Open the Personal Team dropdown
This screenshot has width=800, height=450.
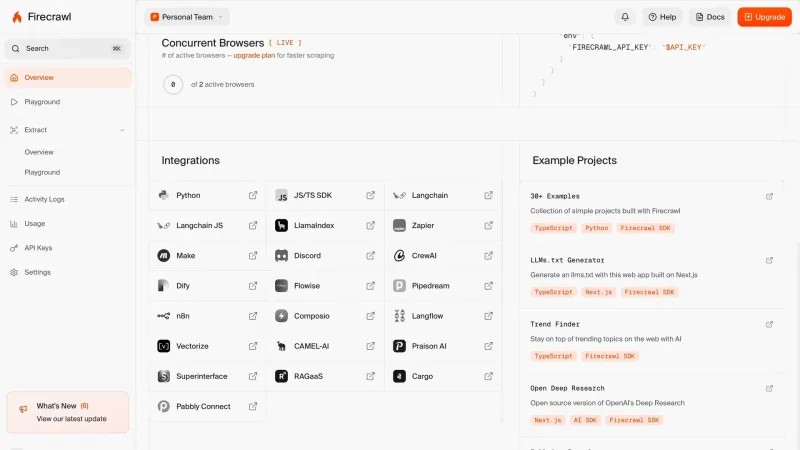click(x=187, y=17)
